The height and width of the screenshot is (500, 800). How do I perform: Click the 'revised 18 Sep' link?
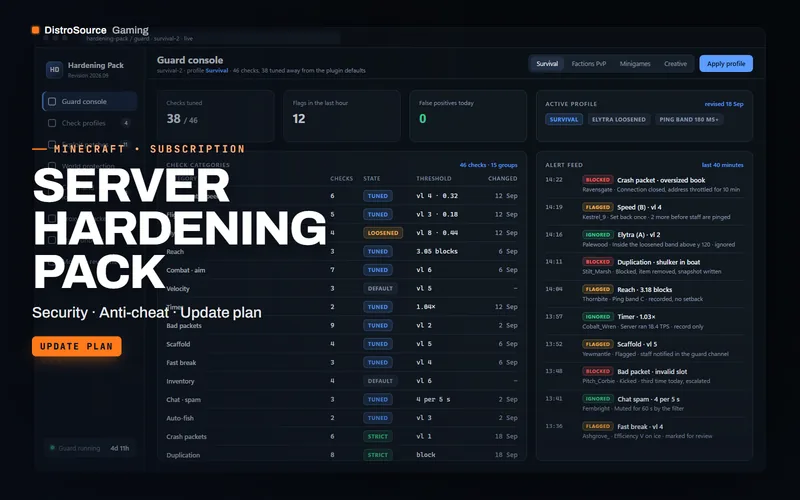coord(724,104)
